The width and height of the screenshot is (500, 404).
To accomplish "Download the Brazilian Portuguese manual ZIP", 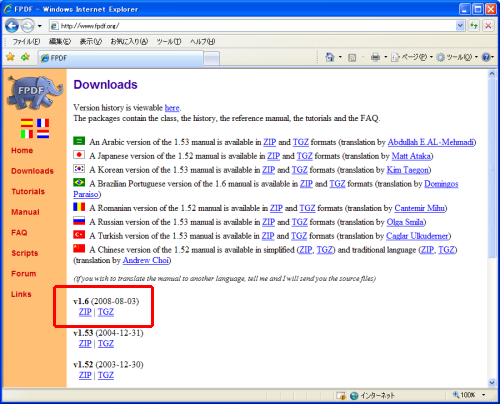I will pyautogui.click(x=306, y=184).
